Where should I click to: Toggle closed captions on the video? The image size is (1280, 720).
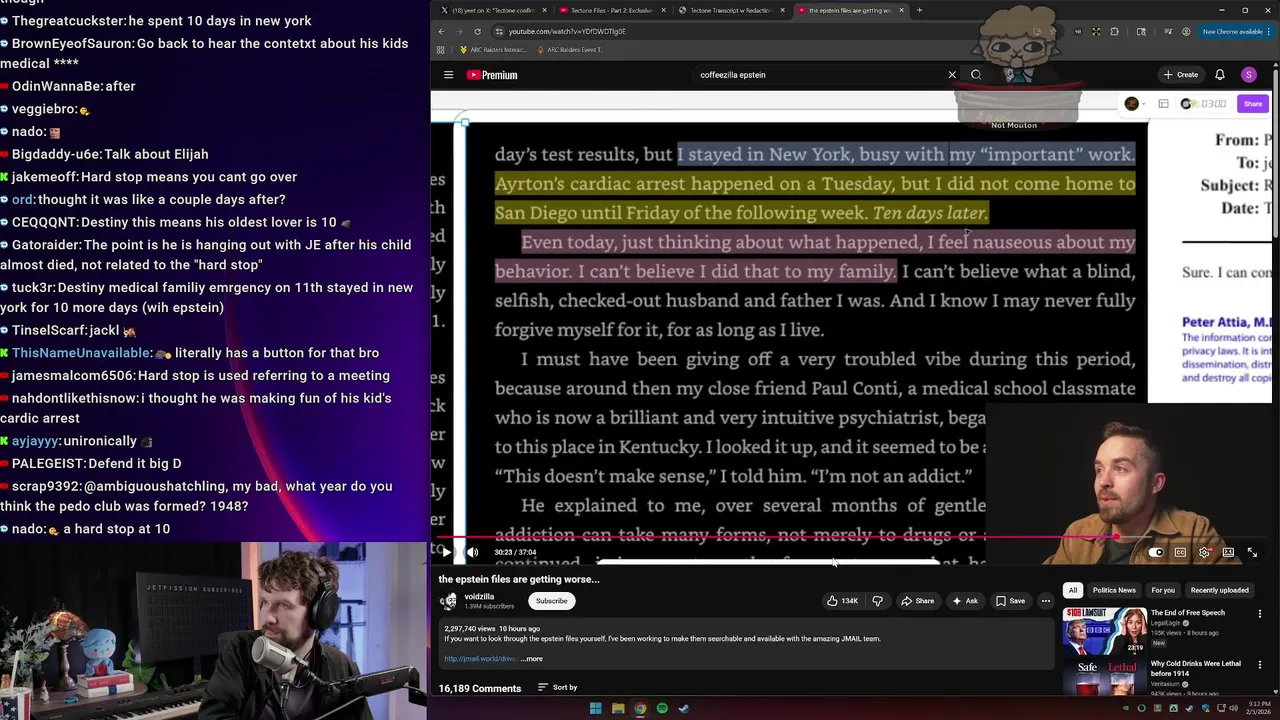[1180, 552]
